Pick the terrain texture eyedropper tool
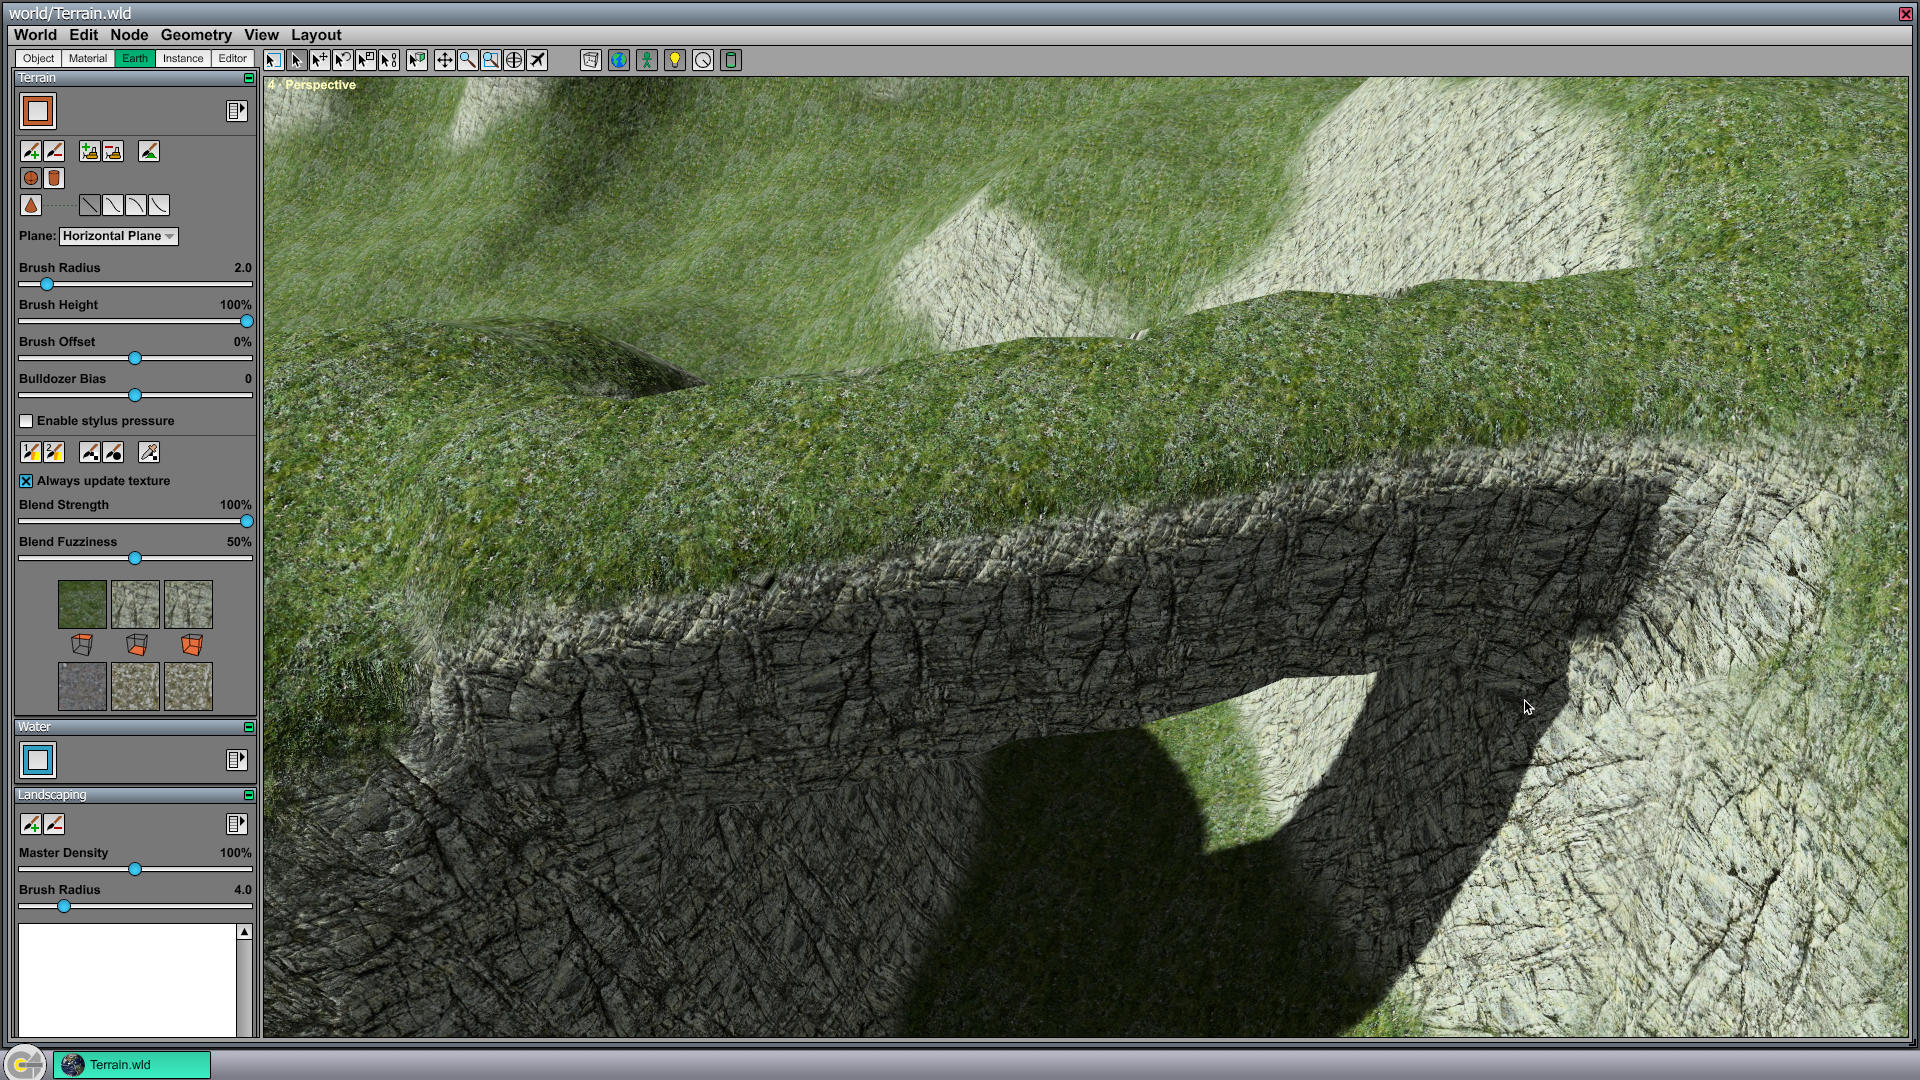Viewport: 1920px width, 1080px height. 148,452
